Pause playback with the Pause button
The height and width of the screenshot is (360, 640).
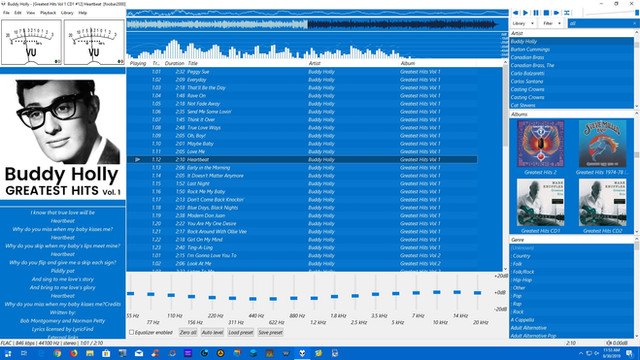point(536,13)
